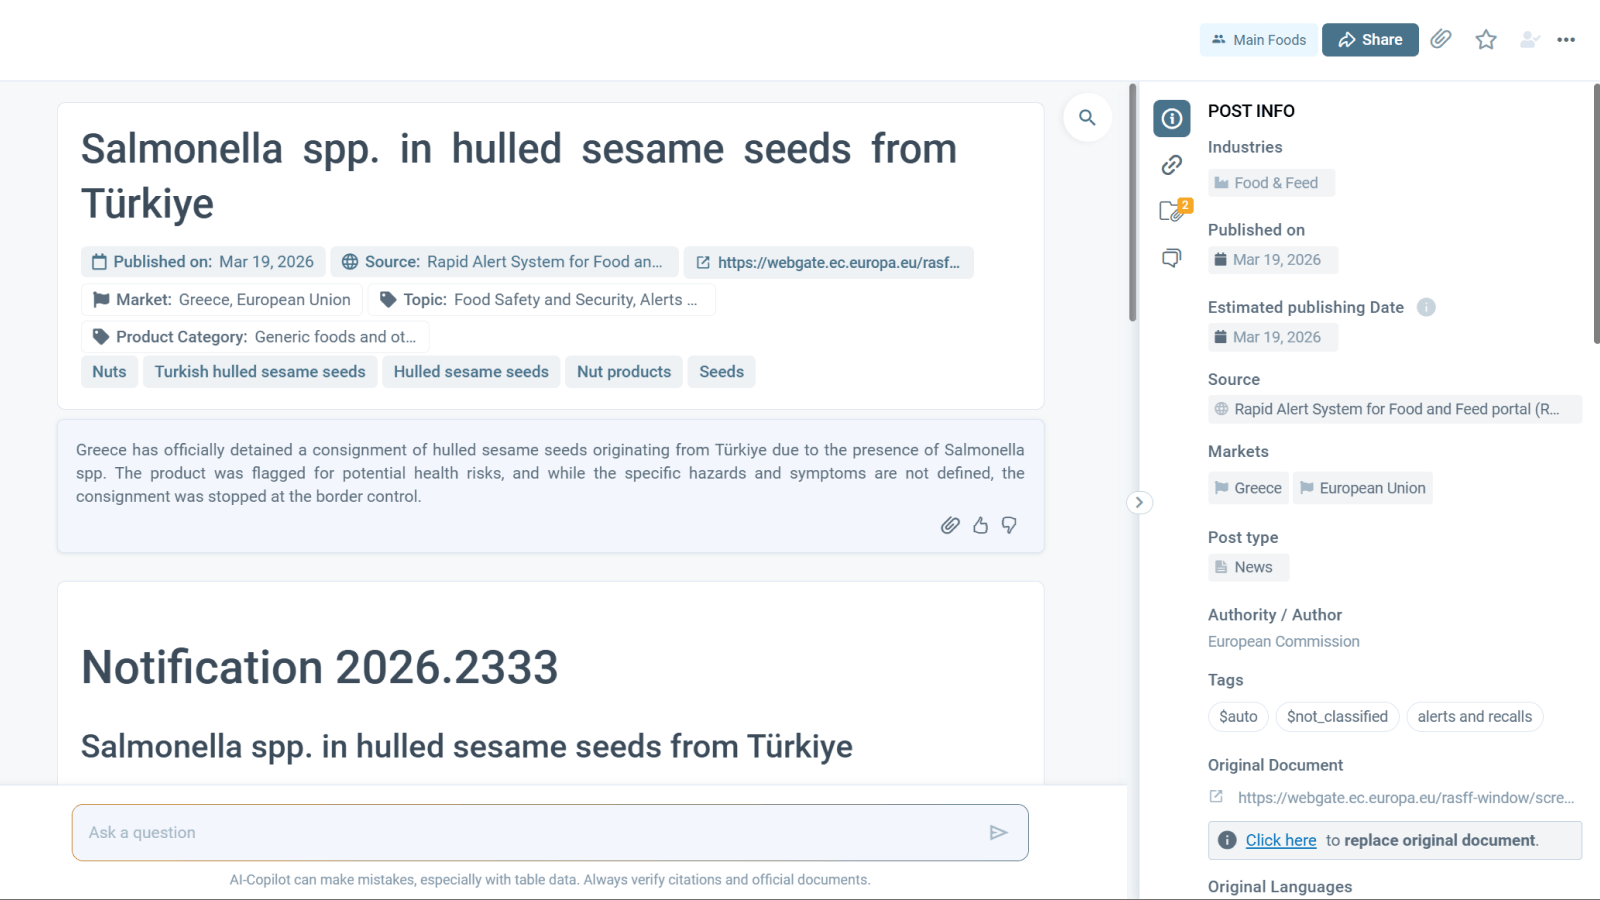This screenshot has width=1600, height=900.
Task: Open the links panel icon in sidebar
Action: pyautogui.click(x=1172, y=165)
